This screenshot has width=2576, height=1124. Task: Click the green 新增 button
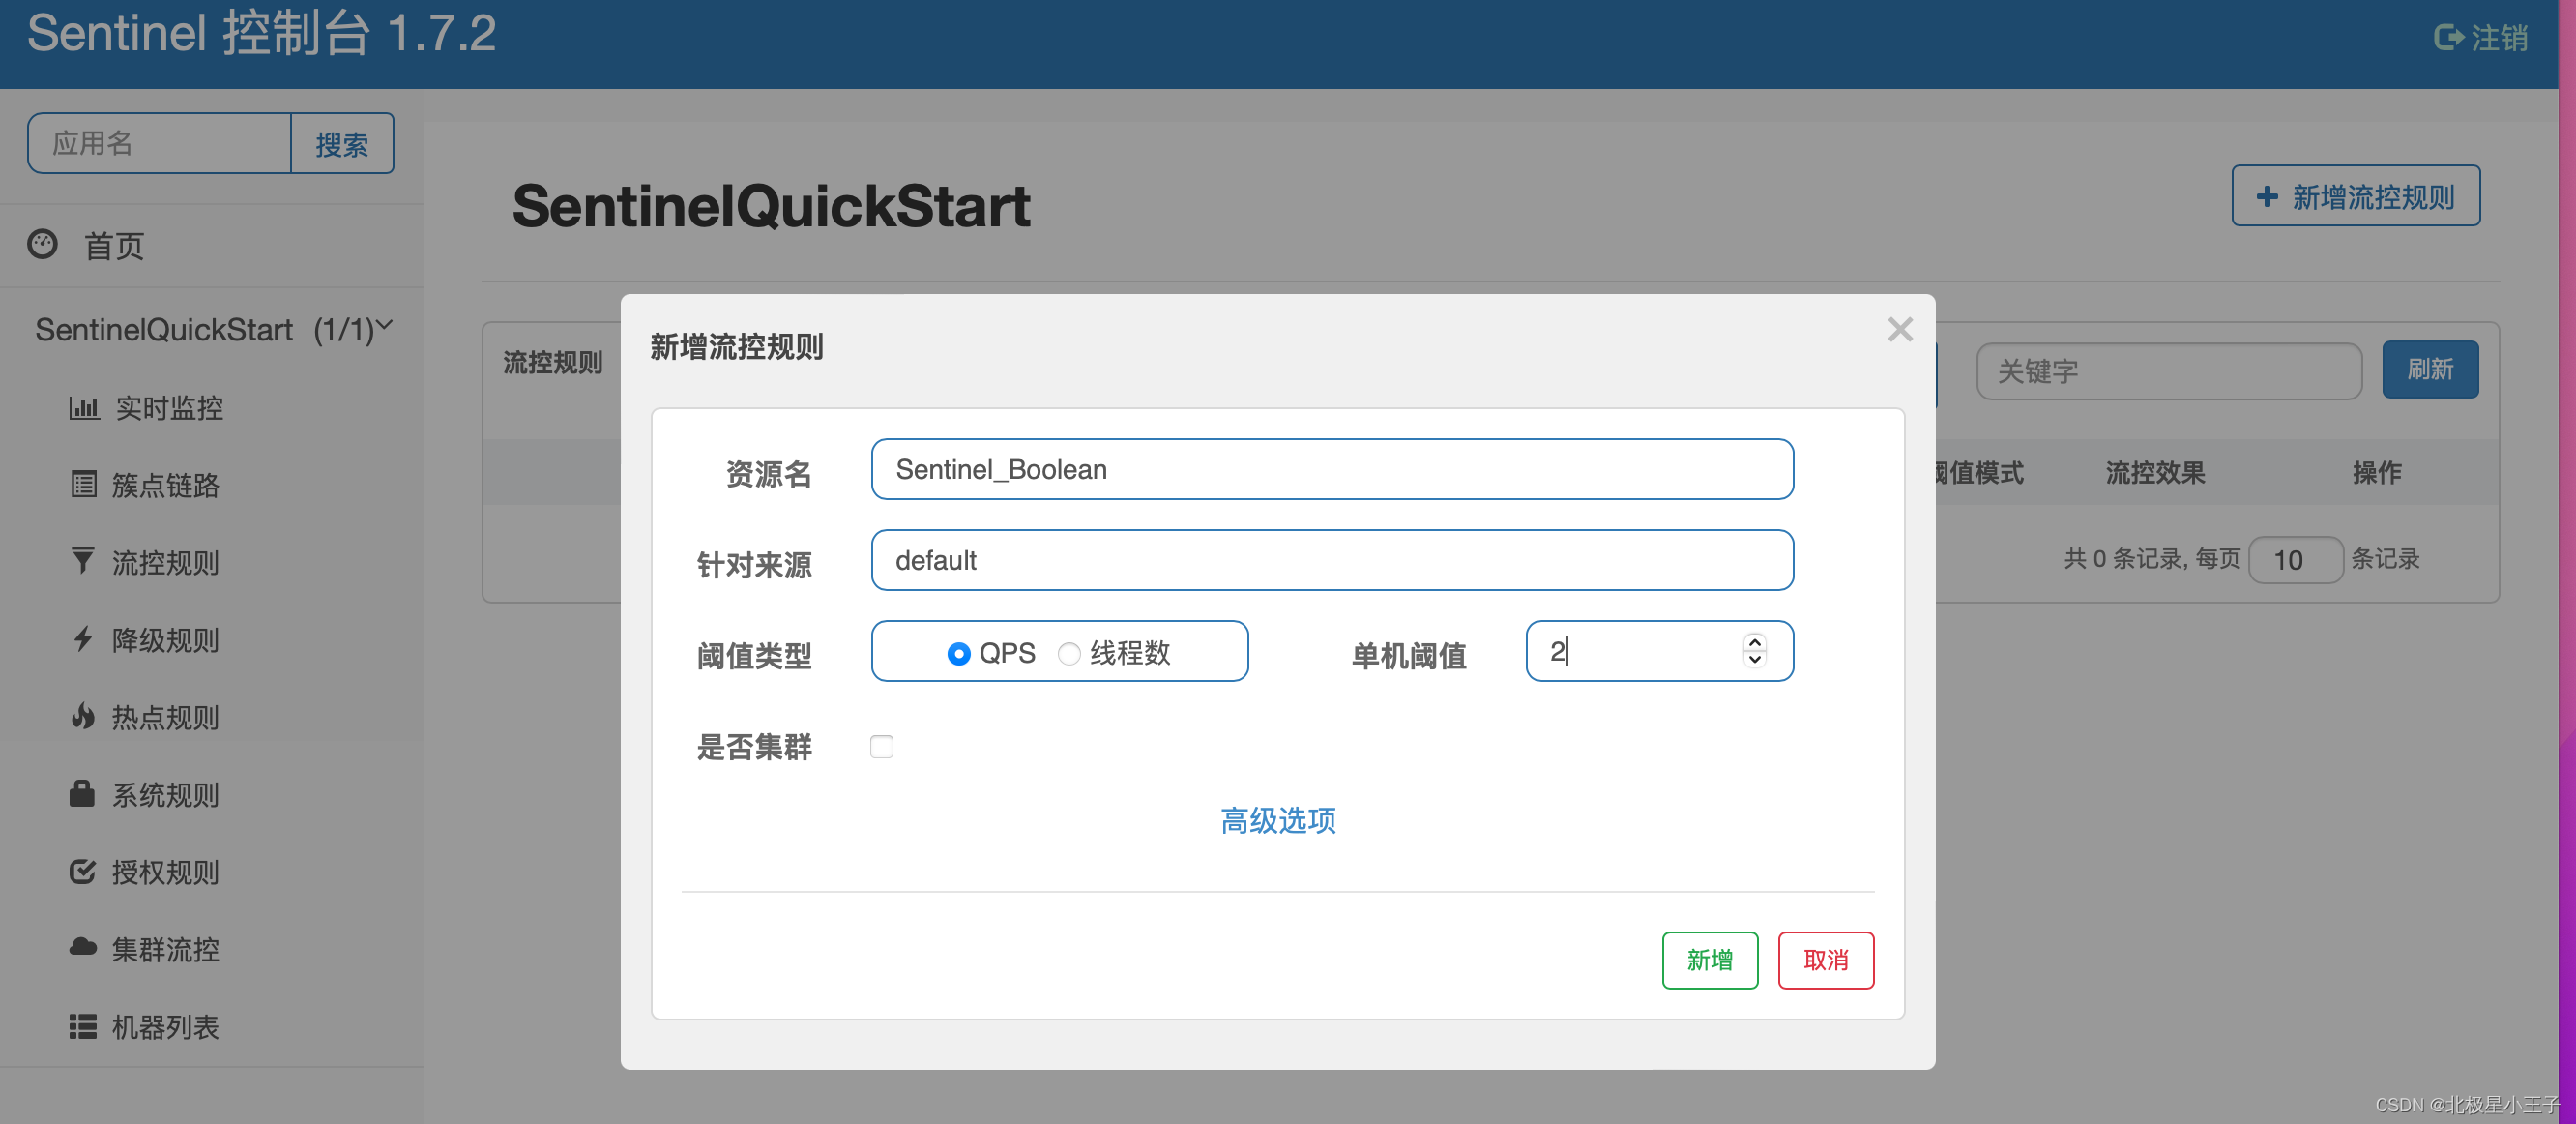point(1709,960)
